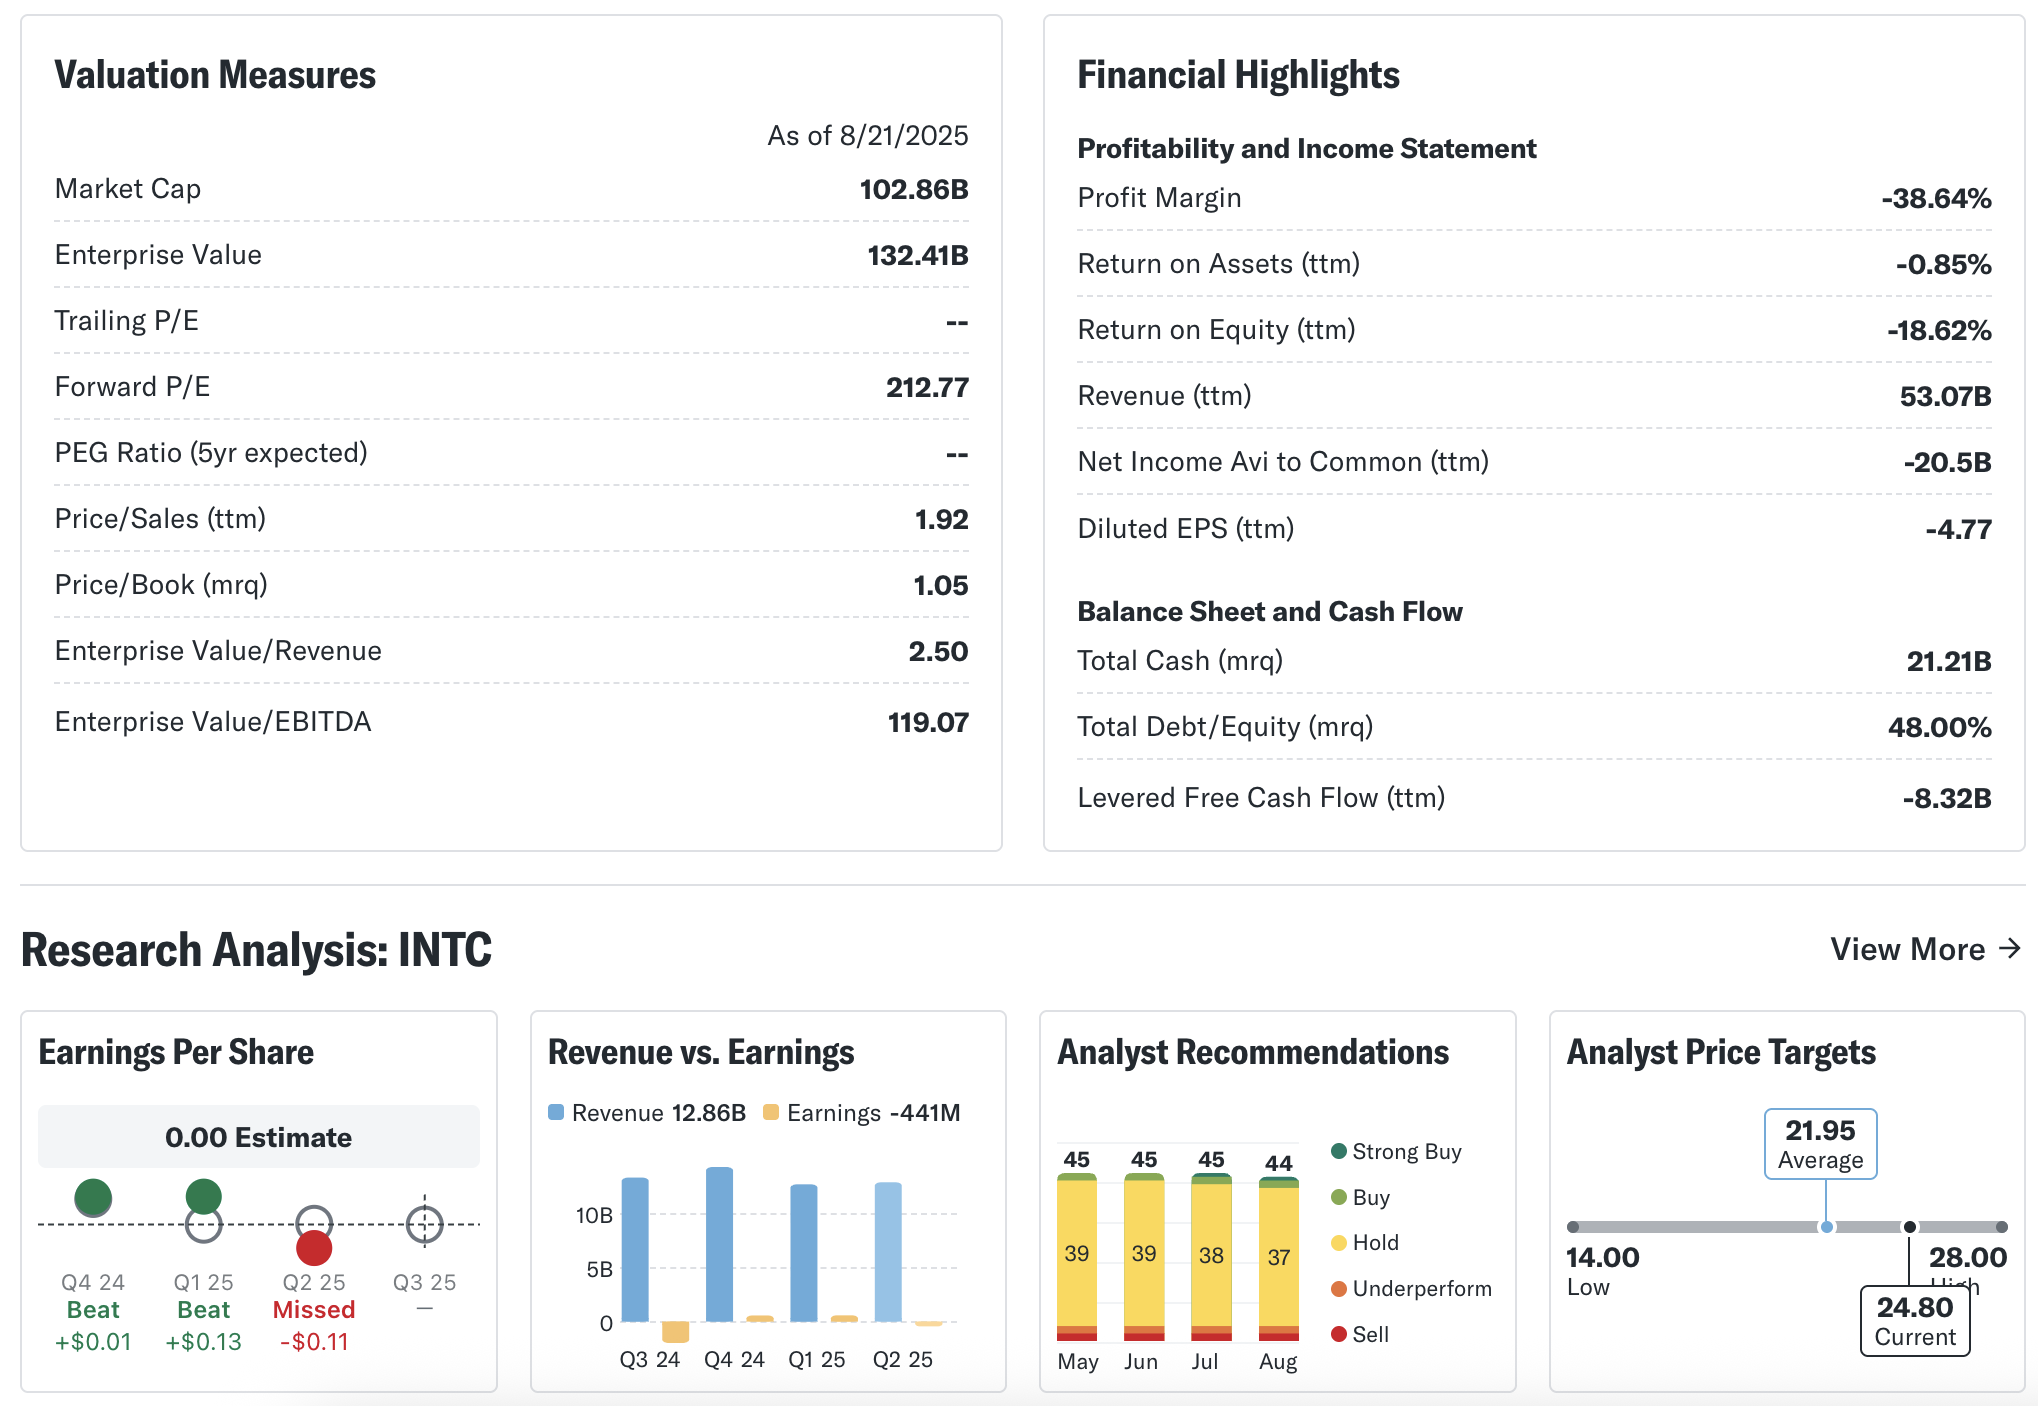Click the Earnings legend orange square

point(771,1112)
